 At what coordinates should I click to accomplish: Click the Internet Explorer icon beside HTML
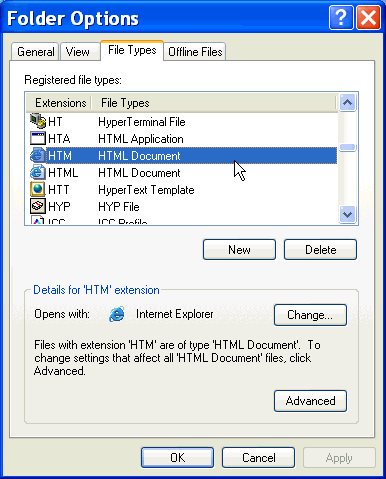coord(38,173)
